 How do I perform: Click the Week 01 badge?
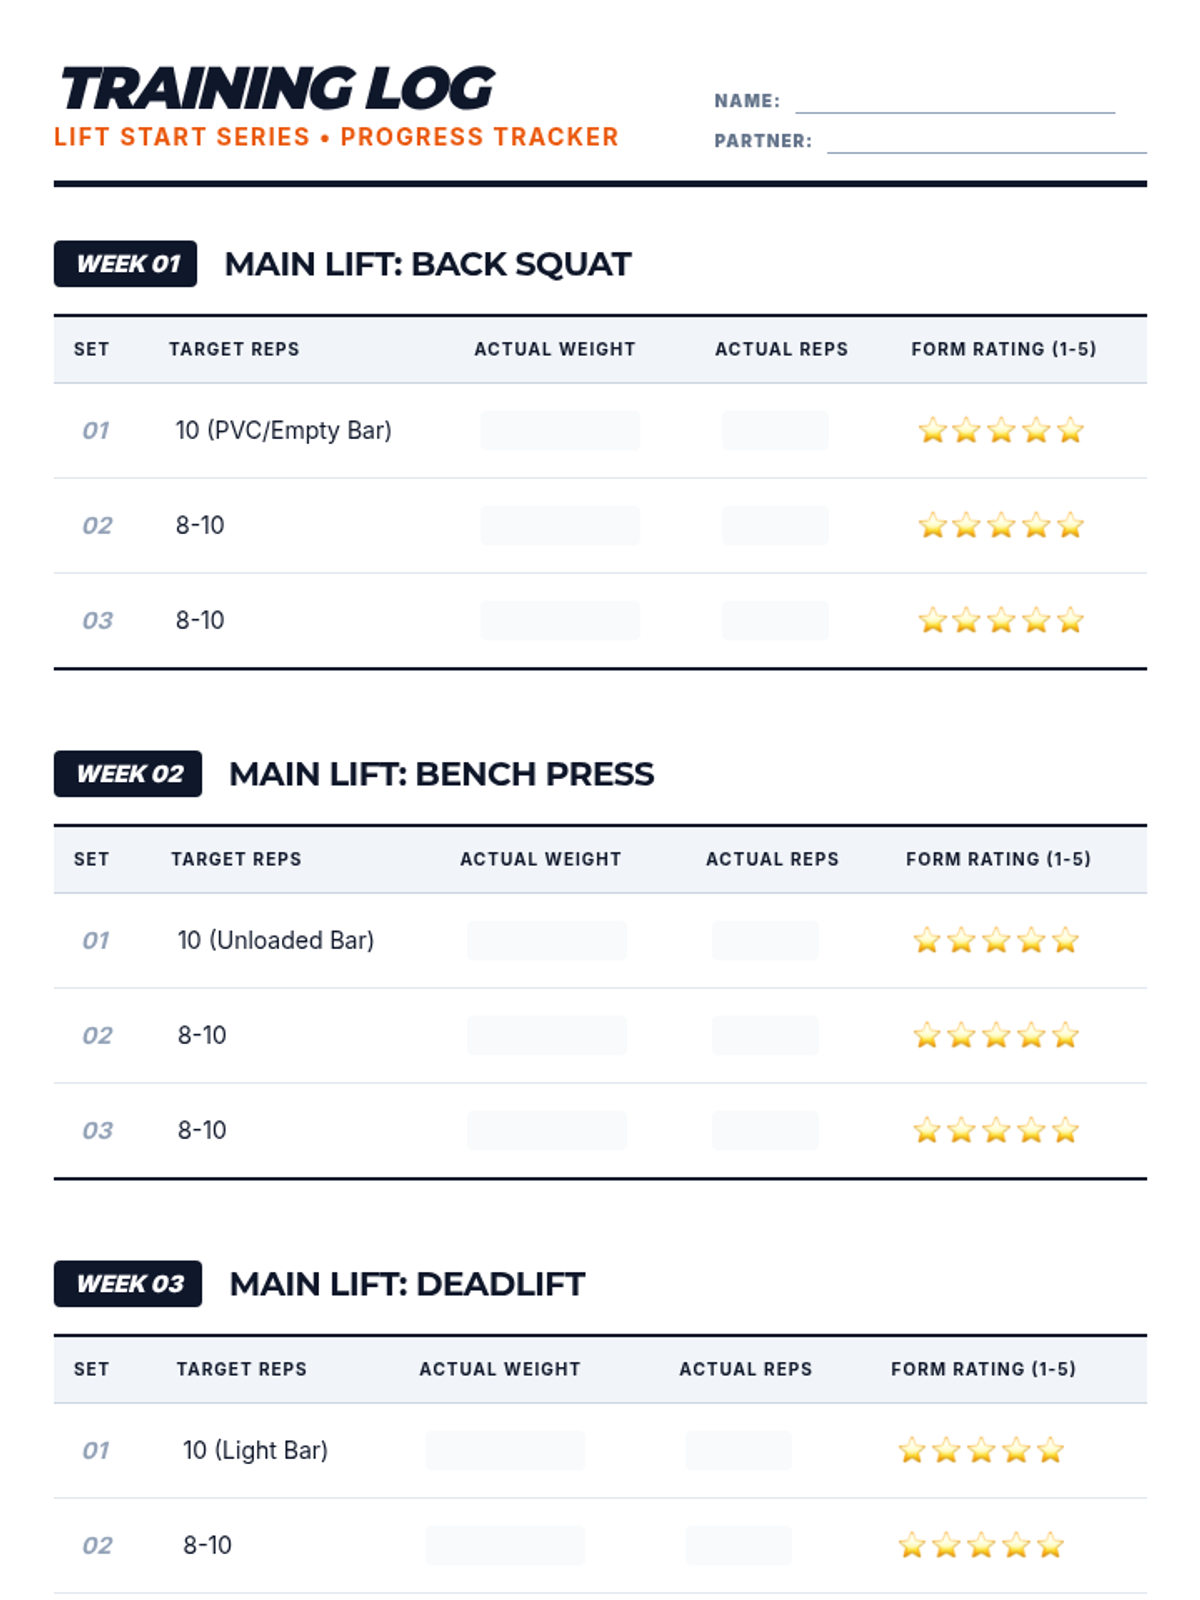pyautogui.click(x=125, y=264)
